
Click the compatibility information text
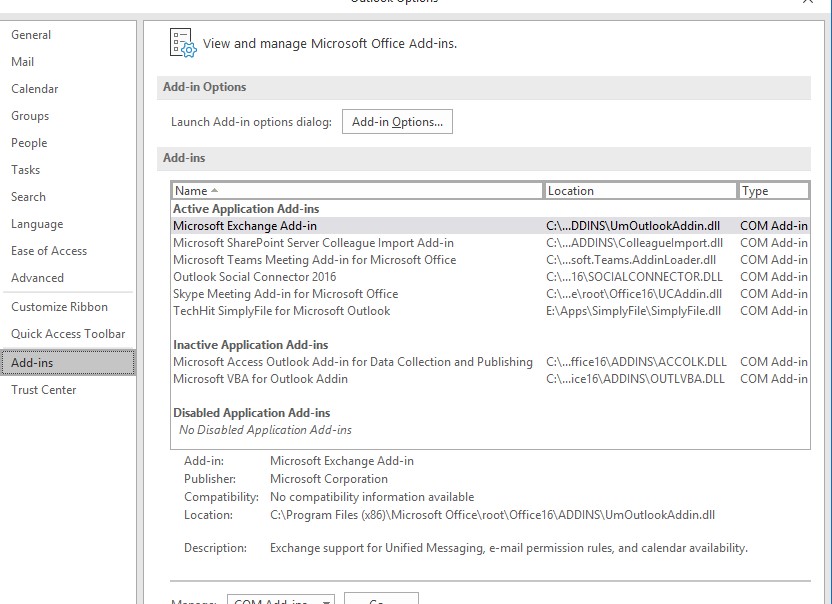point(372,497)
